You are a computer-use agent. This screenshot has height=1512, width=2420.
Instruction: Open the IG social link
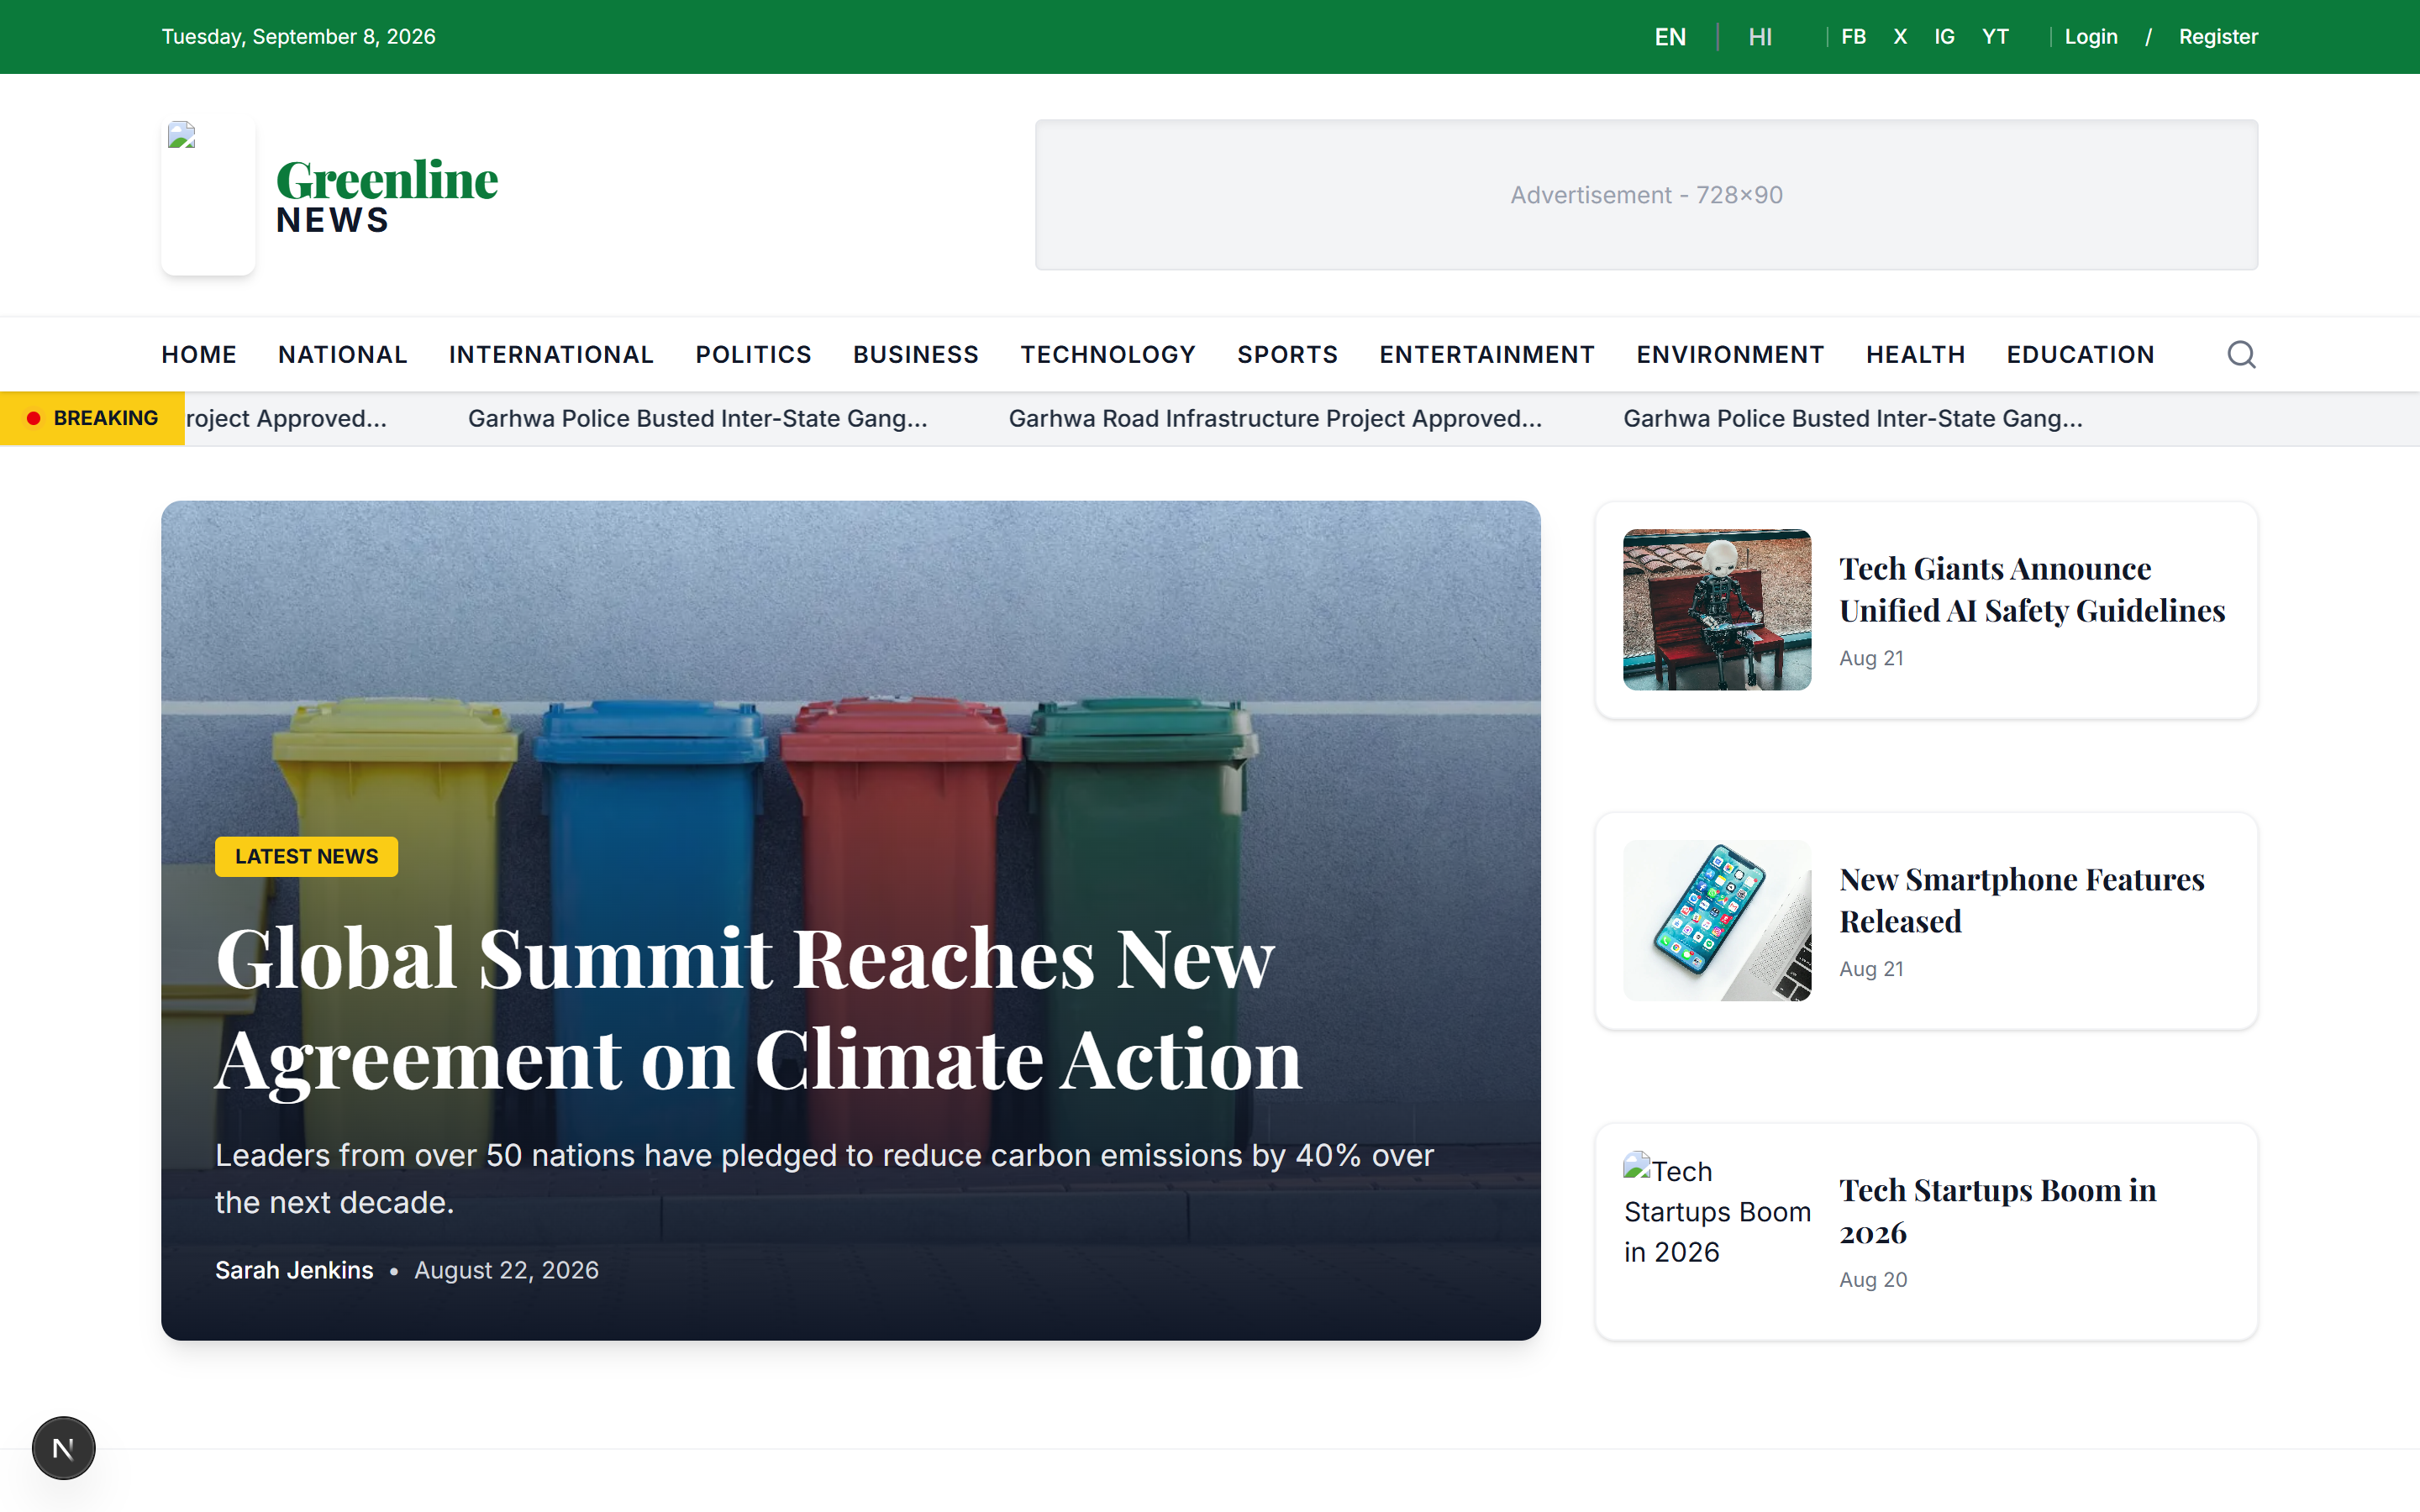(1944, 37)
